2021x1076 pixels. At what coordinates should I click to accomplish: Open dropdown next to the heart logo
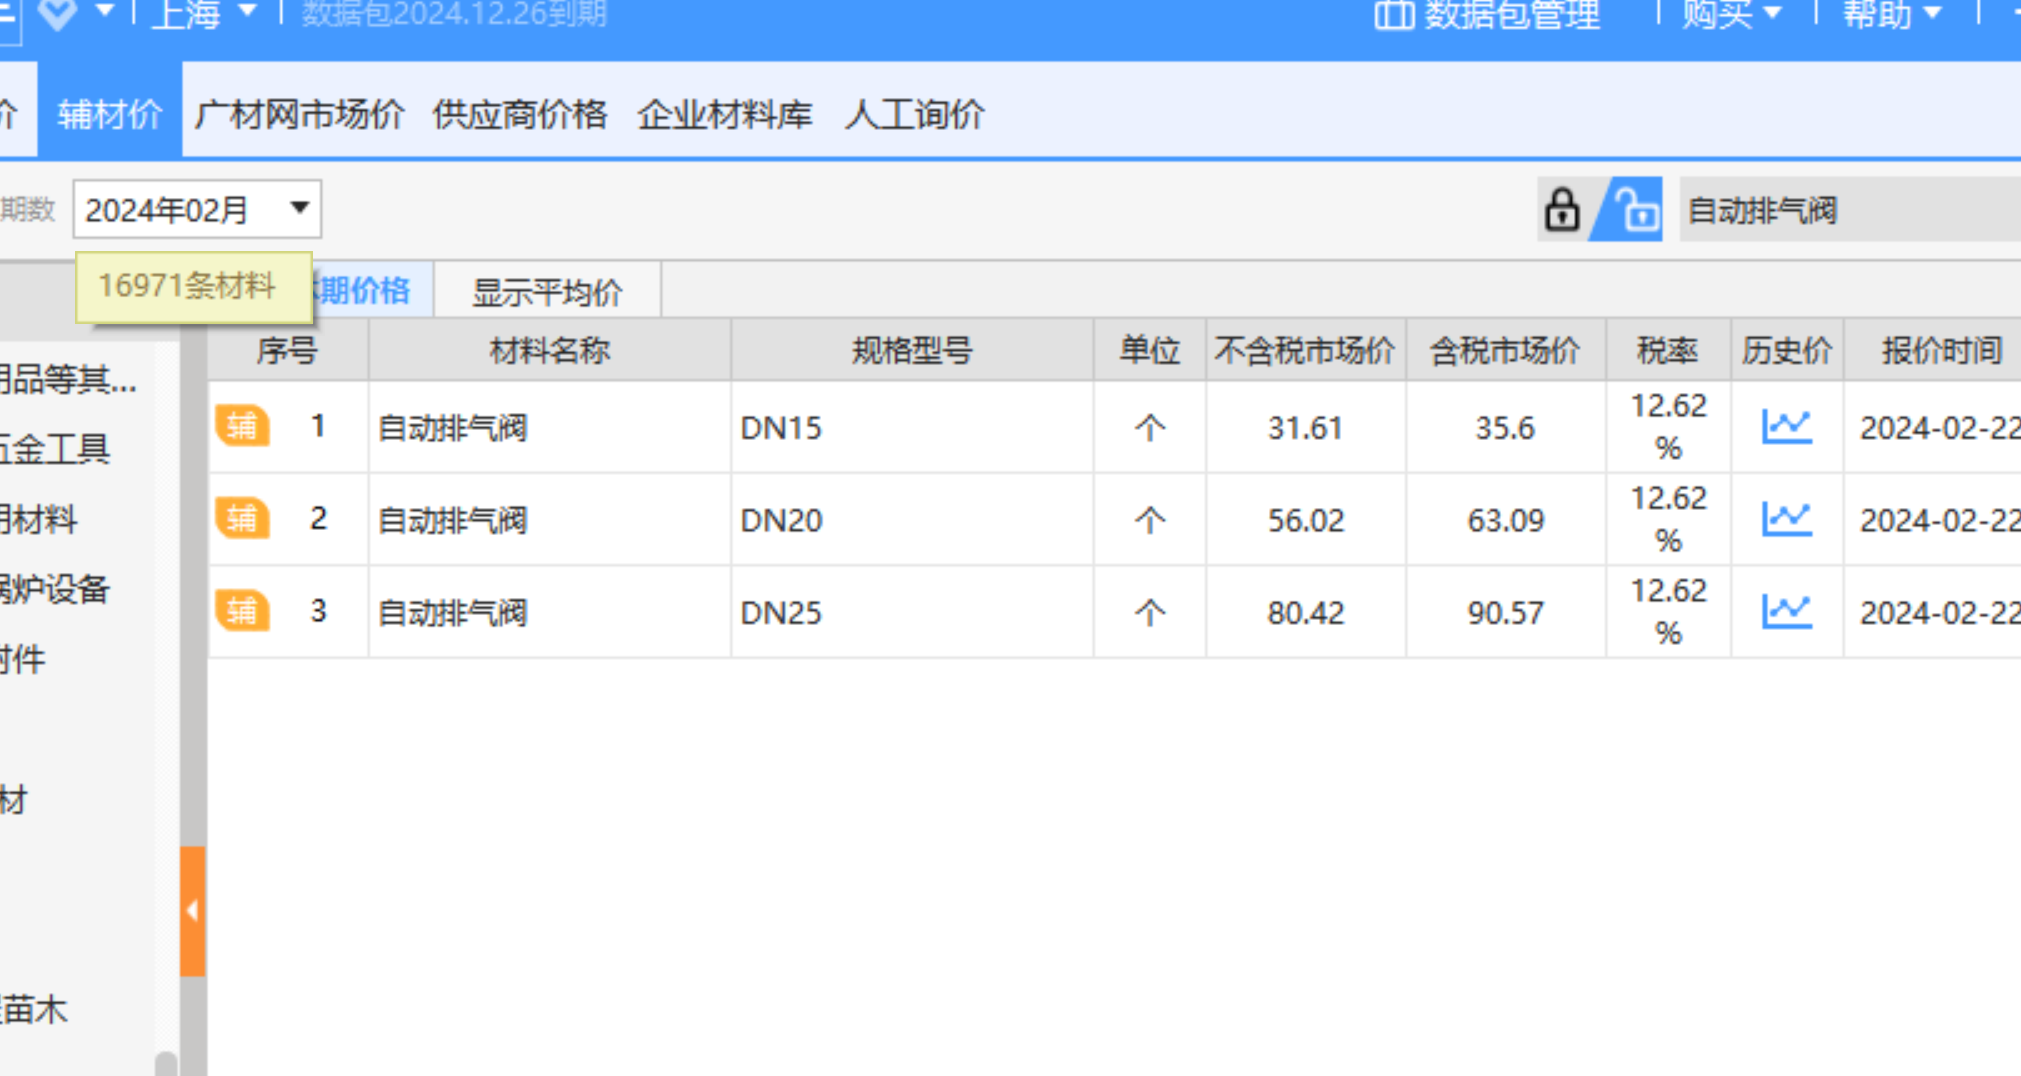coord(104,12)
